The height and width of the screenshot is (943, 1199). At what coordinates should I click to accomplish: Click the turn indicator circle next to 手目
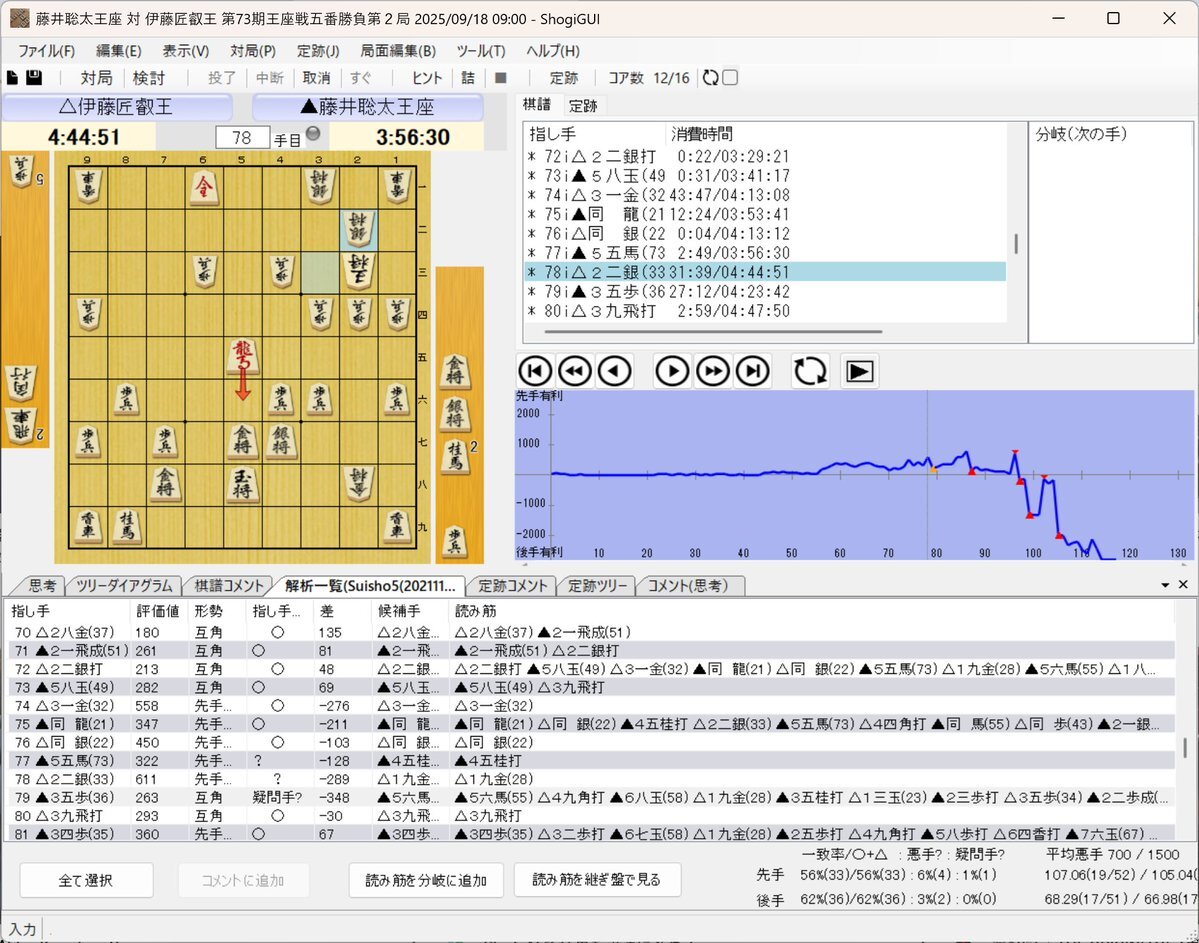313,132
